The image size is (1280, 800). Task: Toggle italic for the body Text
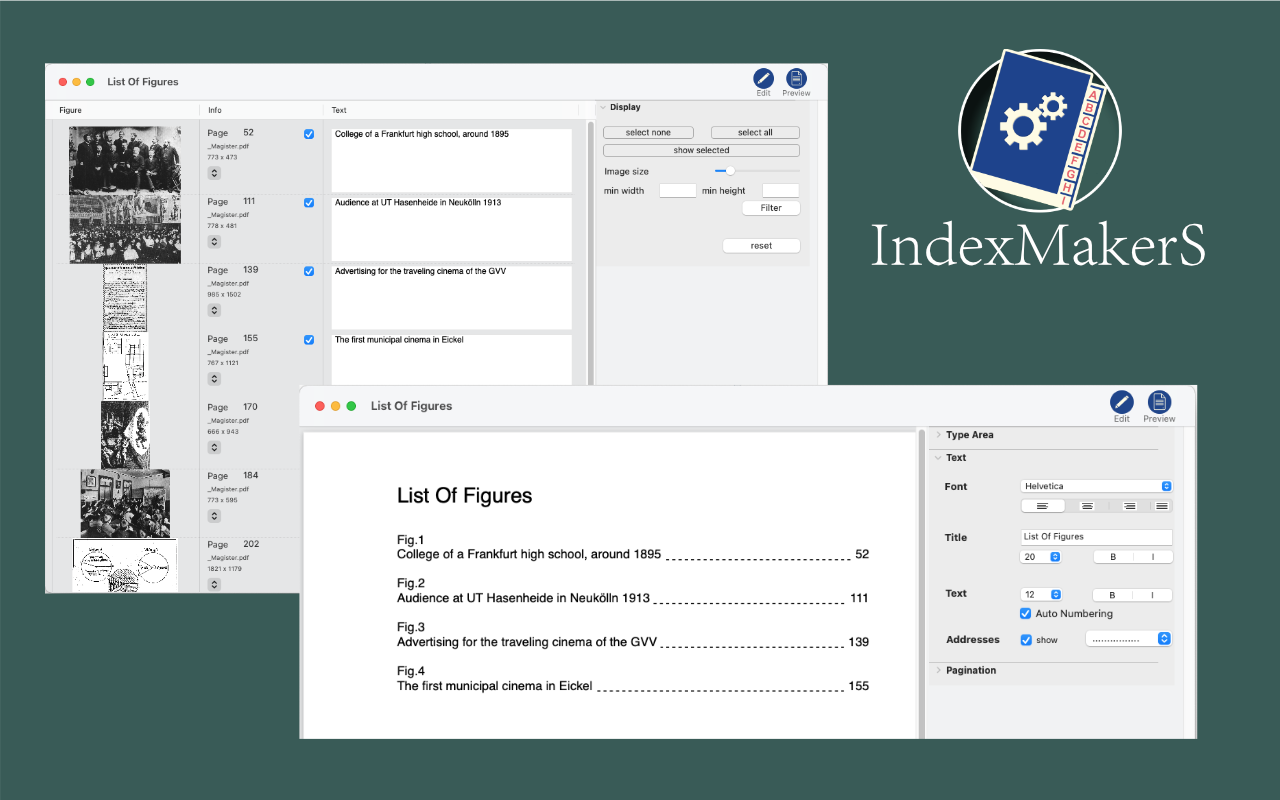point(1152,595)
